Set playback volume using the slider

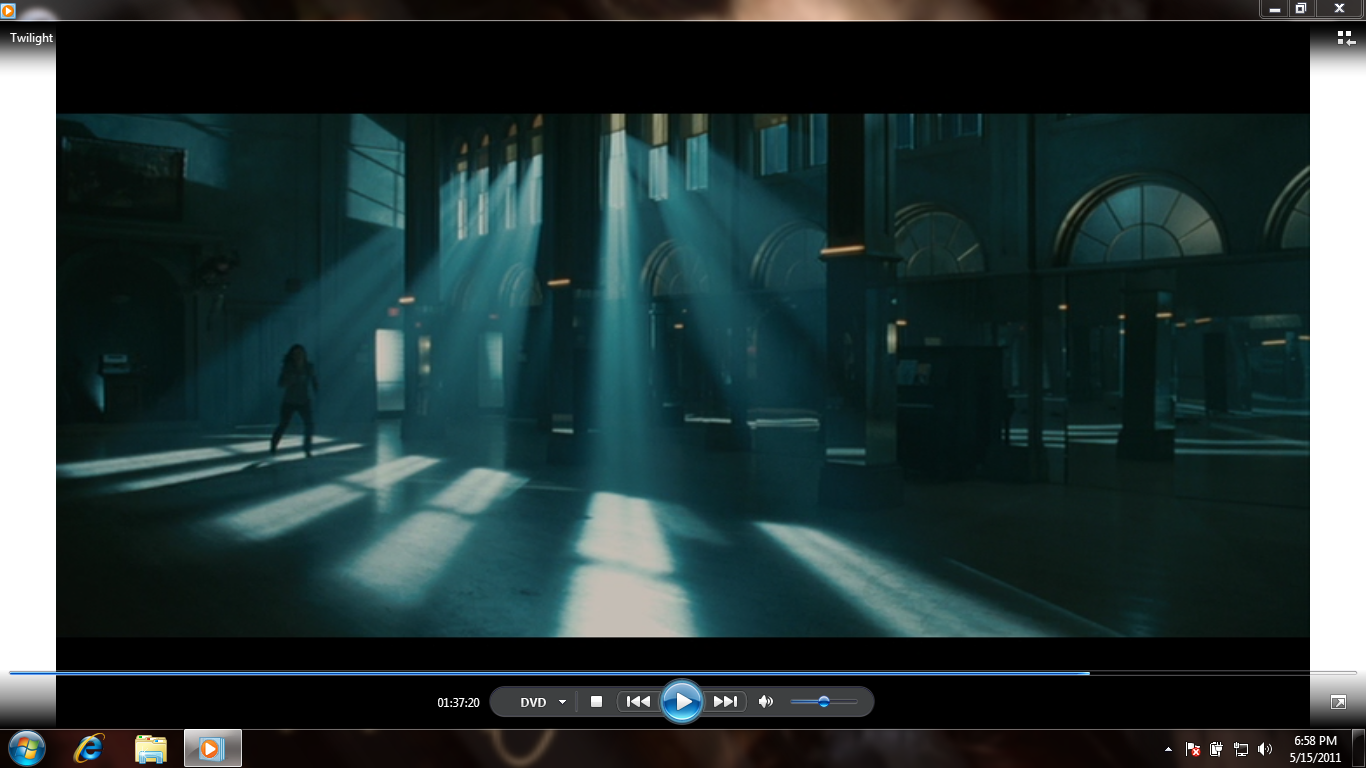[x=823, y=701]
